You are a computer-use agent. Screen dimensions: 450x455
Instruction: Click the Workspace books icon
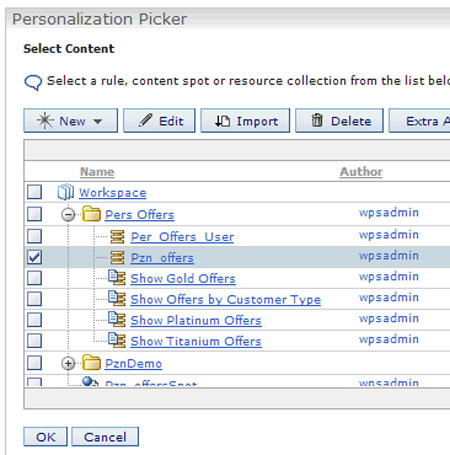66,192
